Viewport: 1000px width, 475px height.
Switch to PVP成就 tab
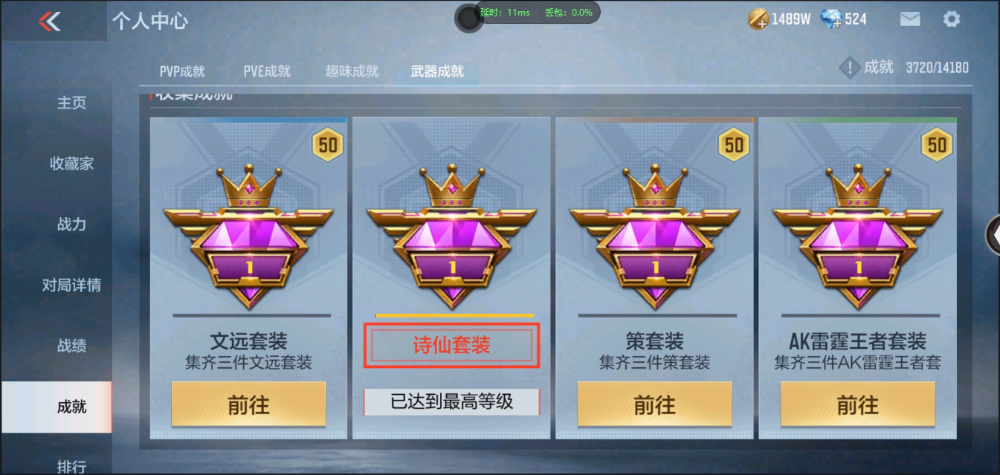[x=182, y=71]
